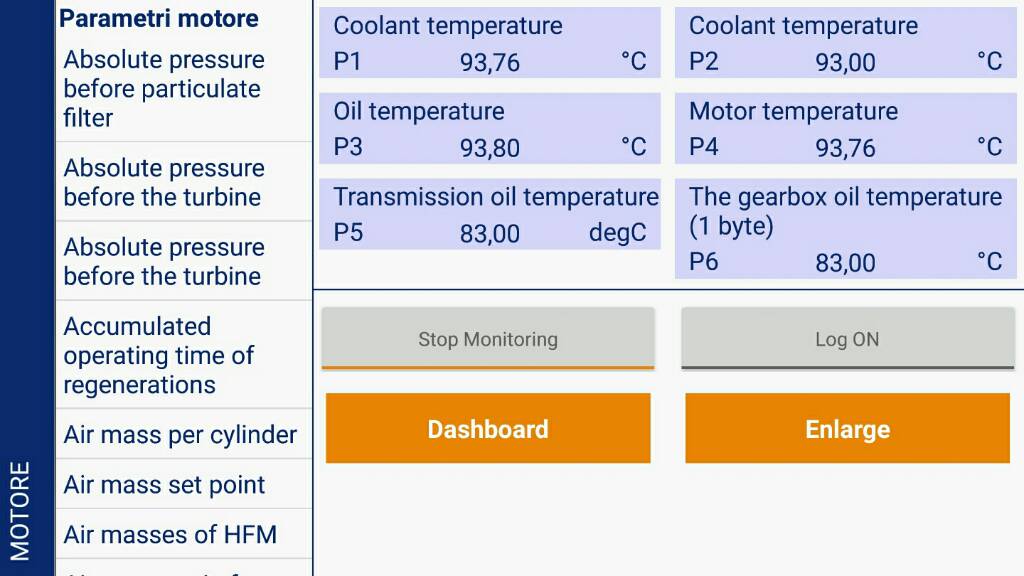The width and height of the screenshot is (1024, 576).
Task: Select P5 Transmission oil temperature tile
Action: tap(490, 214)
